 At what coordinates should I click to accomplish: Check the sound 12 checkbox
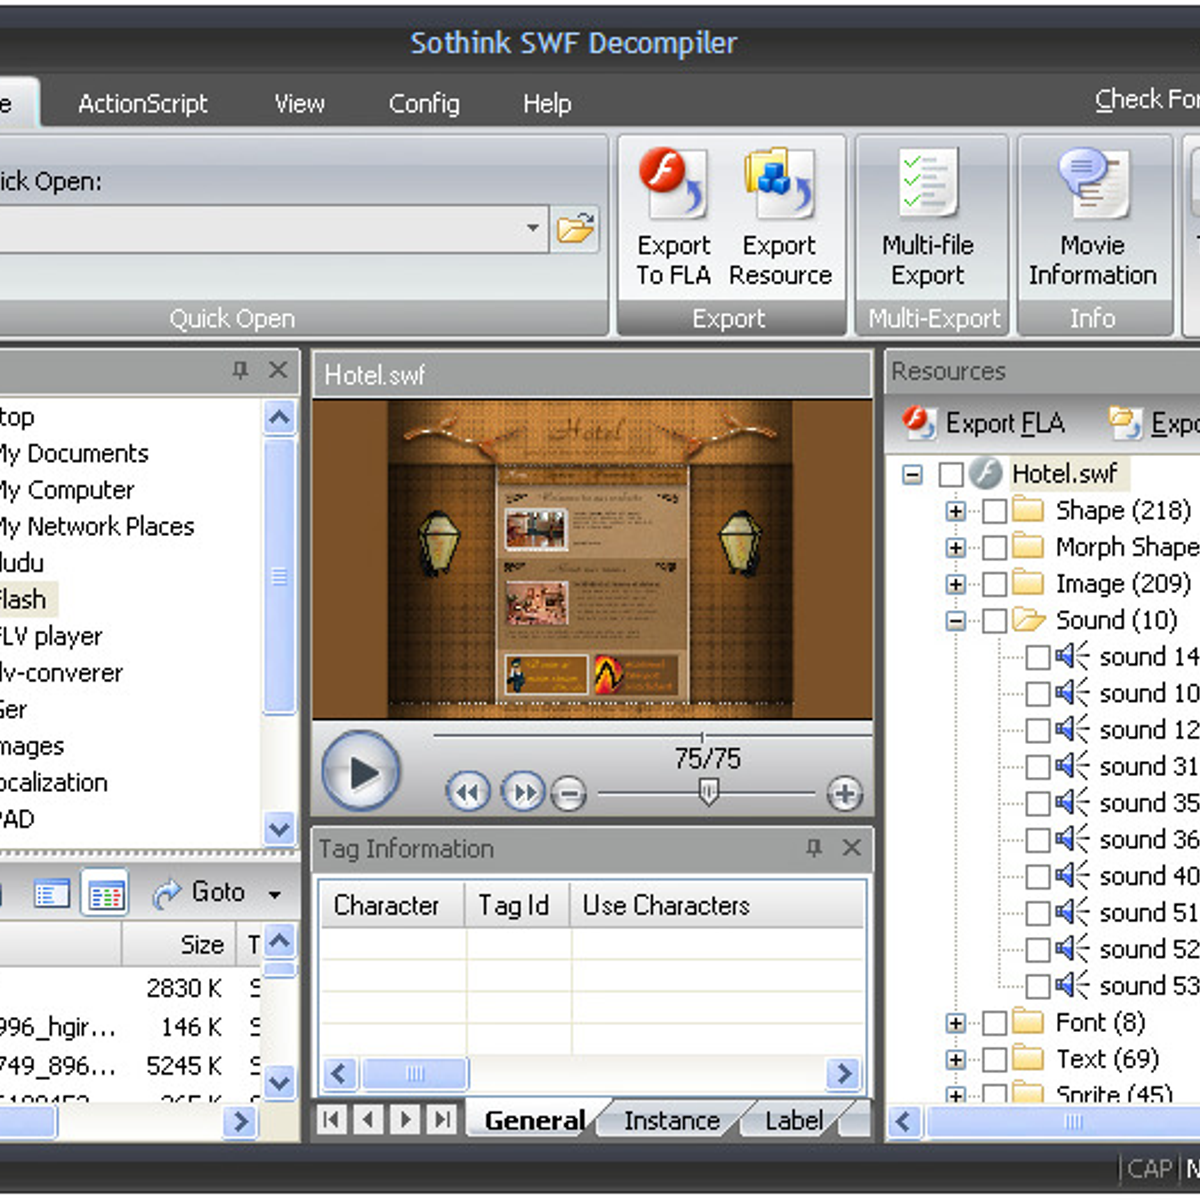tap(1038, 730)
